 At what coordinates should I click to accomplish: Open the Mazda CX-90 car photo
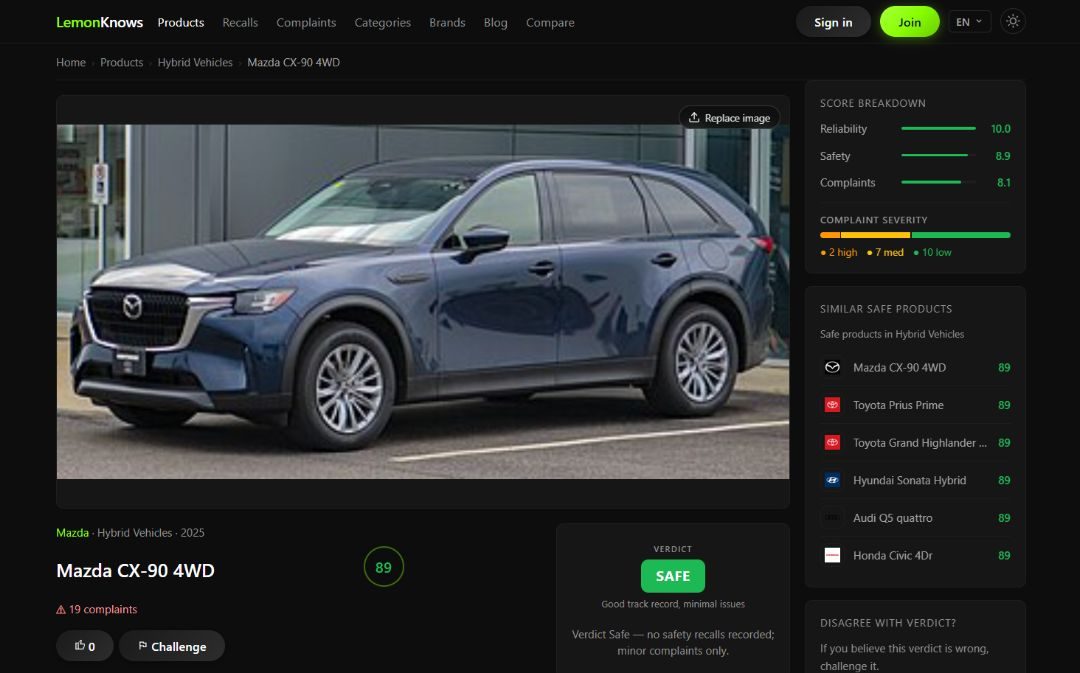tap(422, 301)
